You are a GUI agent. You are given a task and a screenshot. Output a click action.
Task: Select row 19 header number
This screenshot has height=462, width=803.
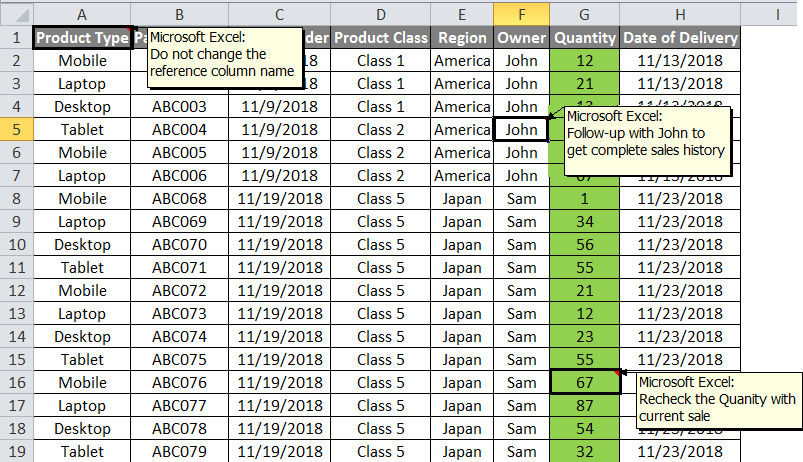pos(17,451)
